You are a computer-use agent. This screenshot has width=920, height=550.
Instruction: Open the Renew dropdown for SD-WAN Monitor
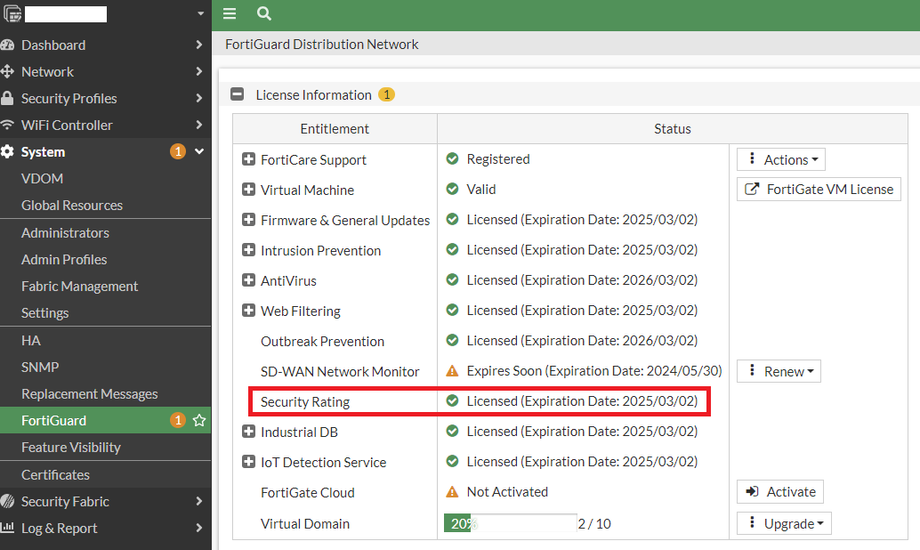(779, 371)
